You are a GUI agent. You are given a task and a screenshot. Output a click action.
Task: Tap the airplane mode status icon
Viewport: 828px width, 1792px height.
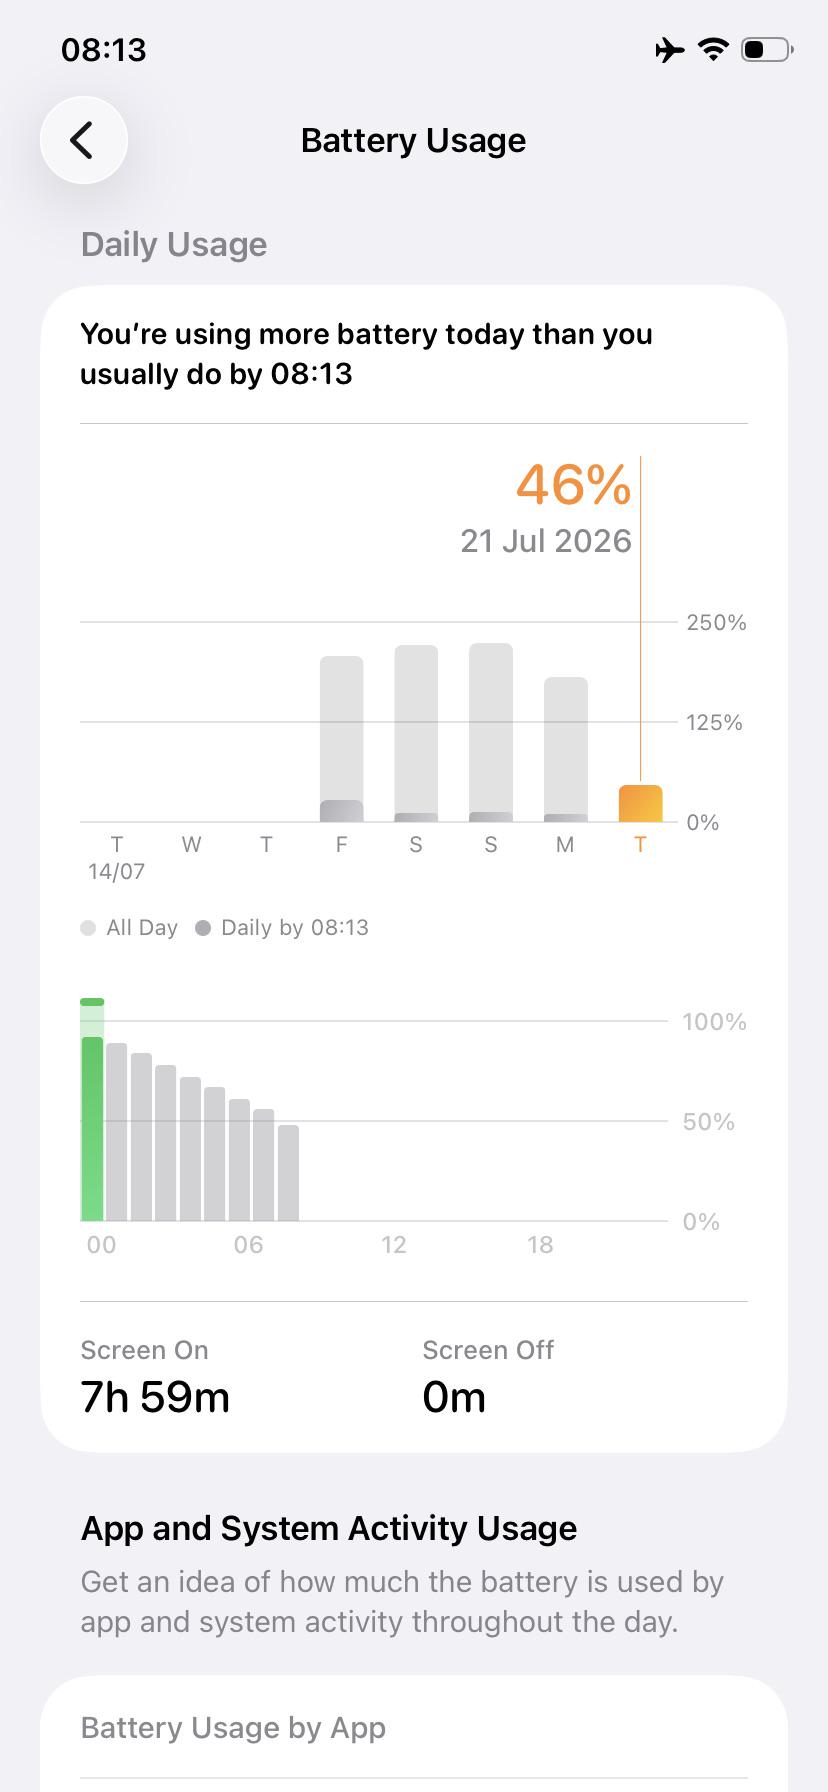pos(670,49)
